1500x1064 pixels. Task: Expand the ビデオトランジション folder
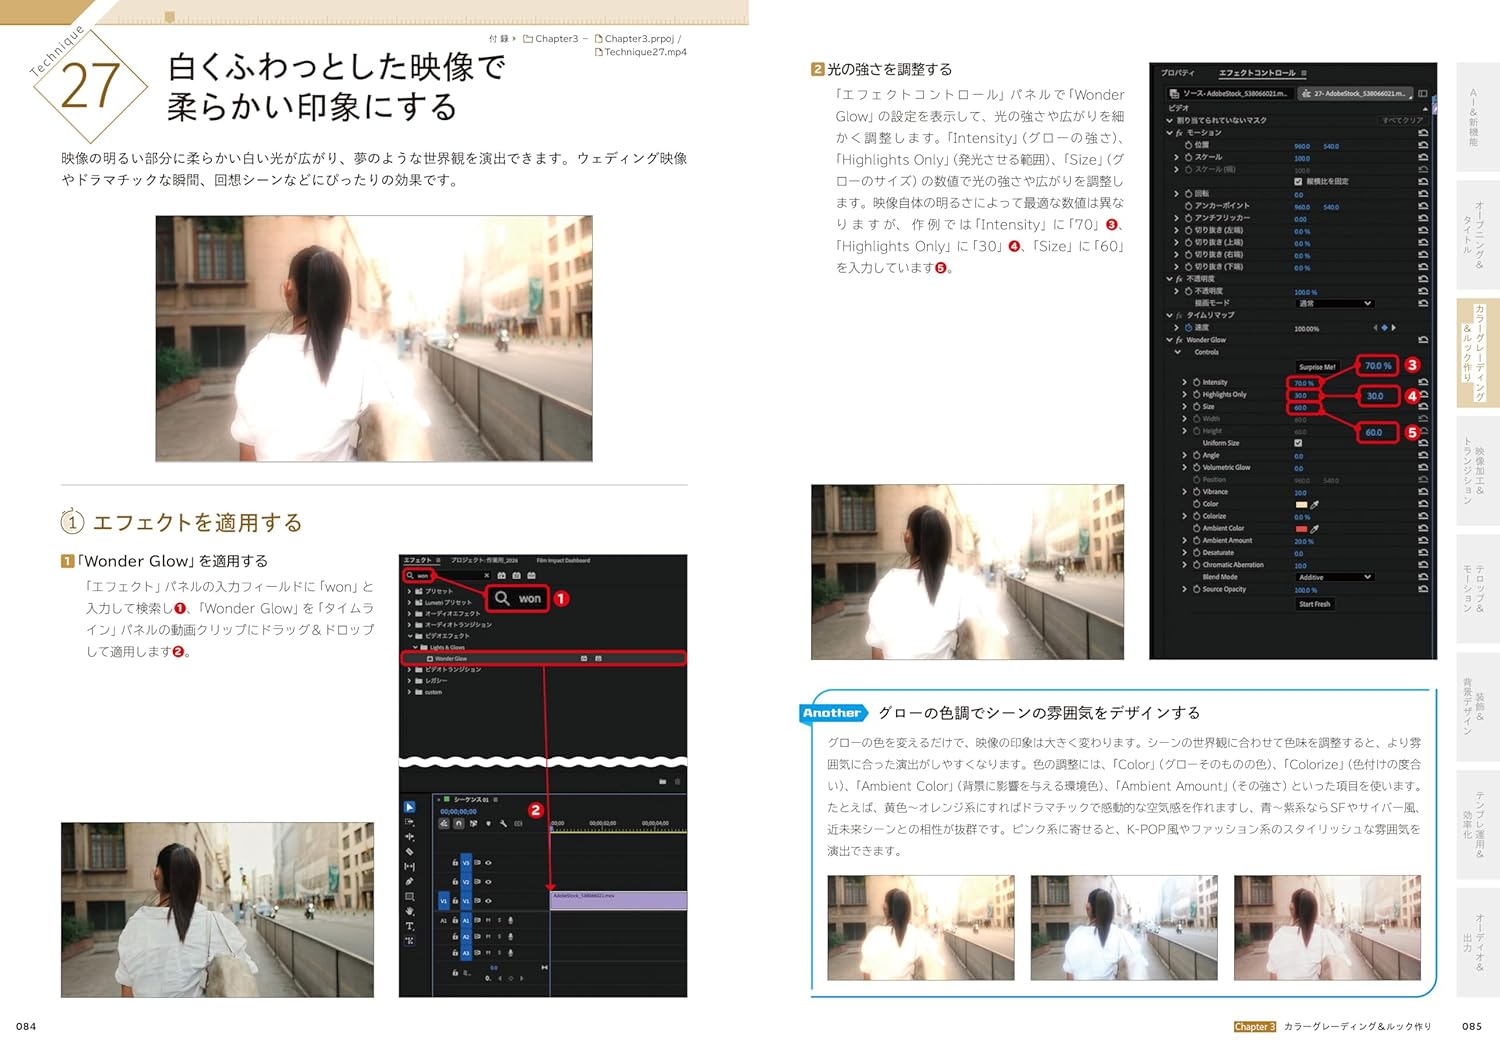[x=409, y=668]
